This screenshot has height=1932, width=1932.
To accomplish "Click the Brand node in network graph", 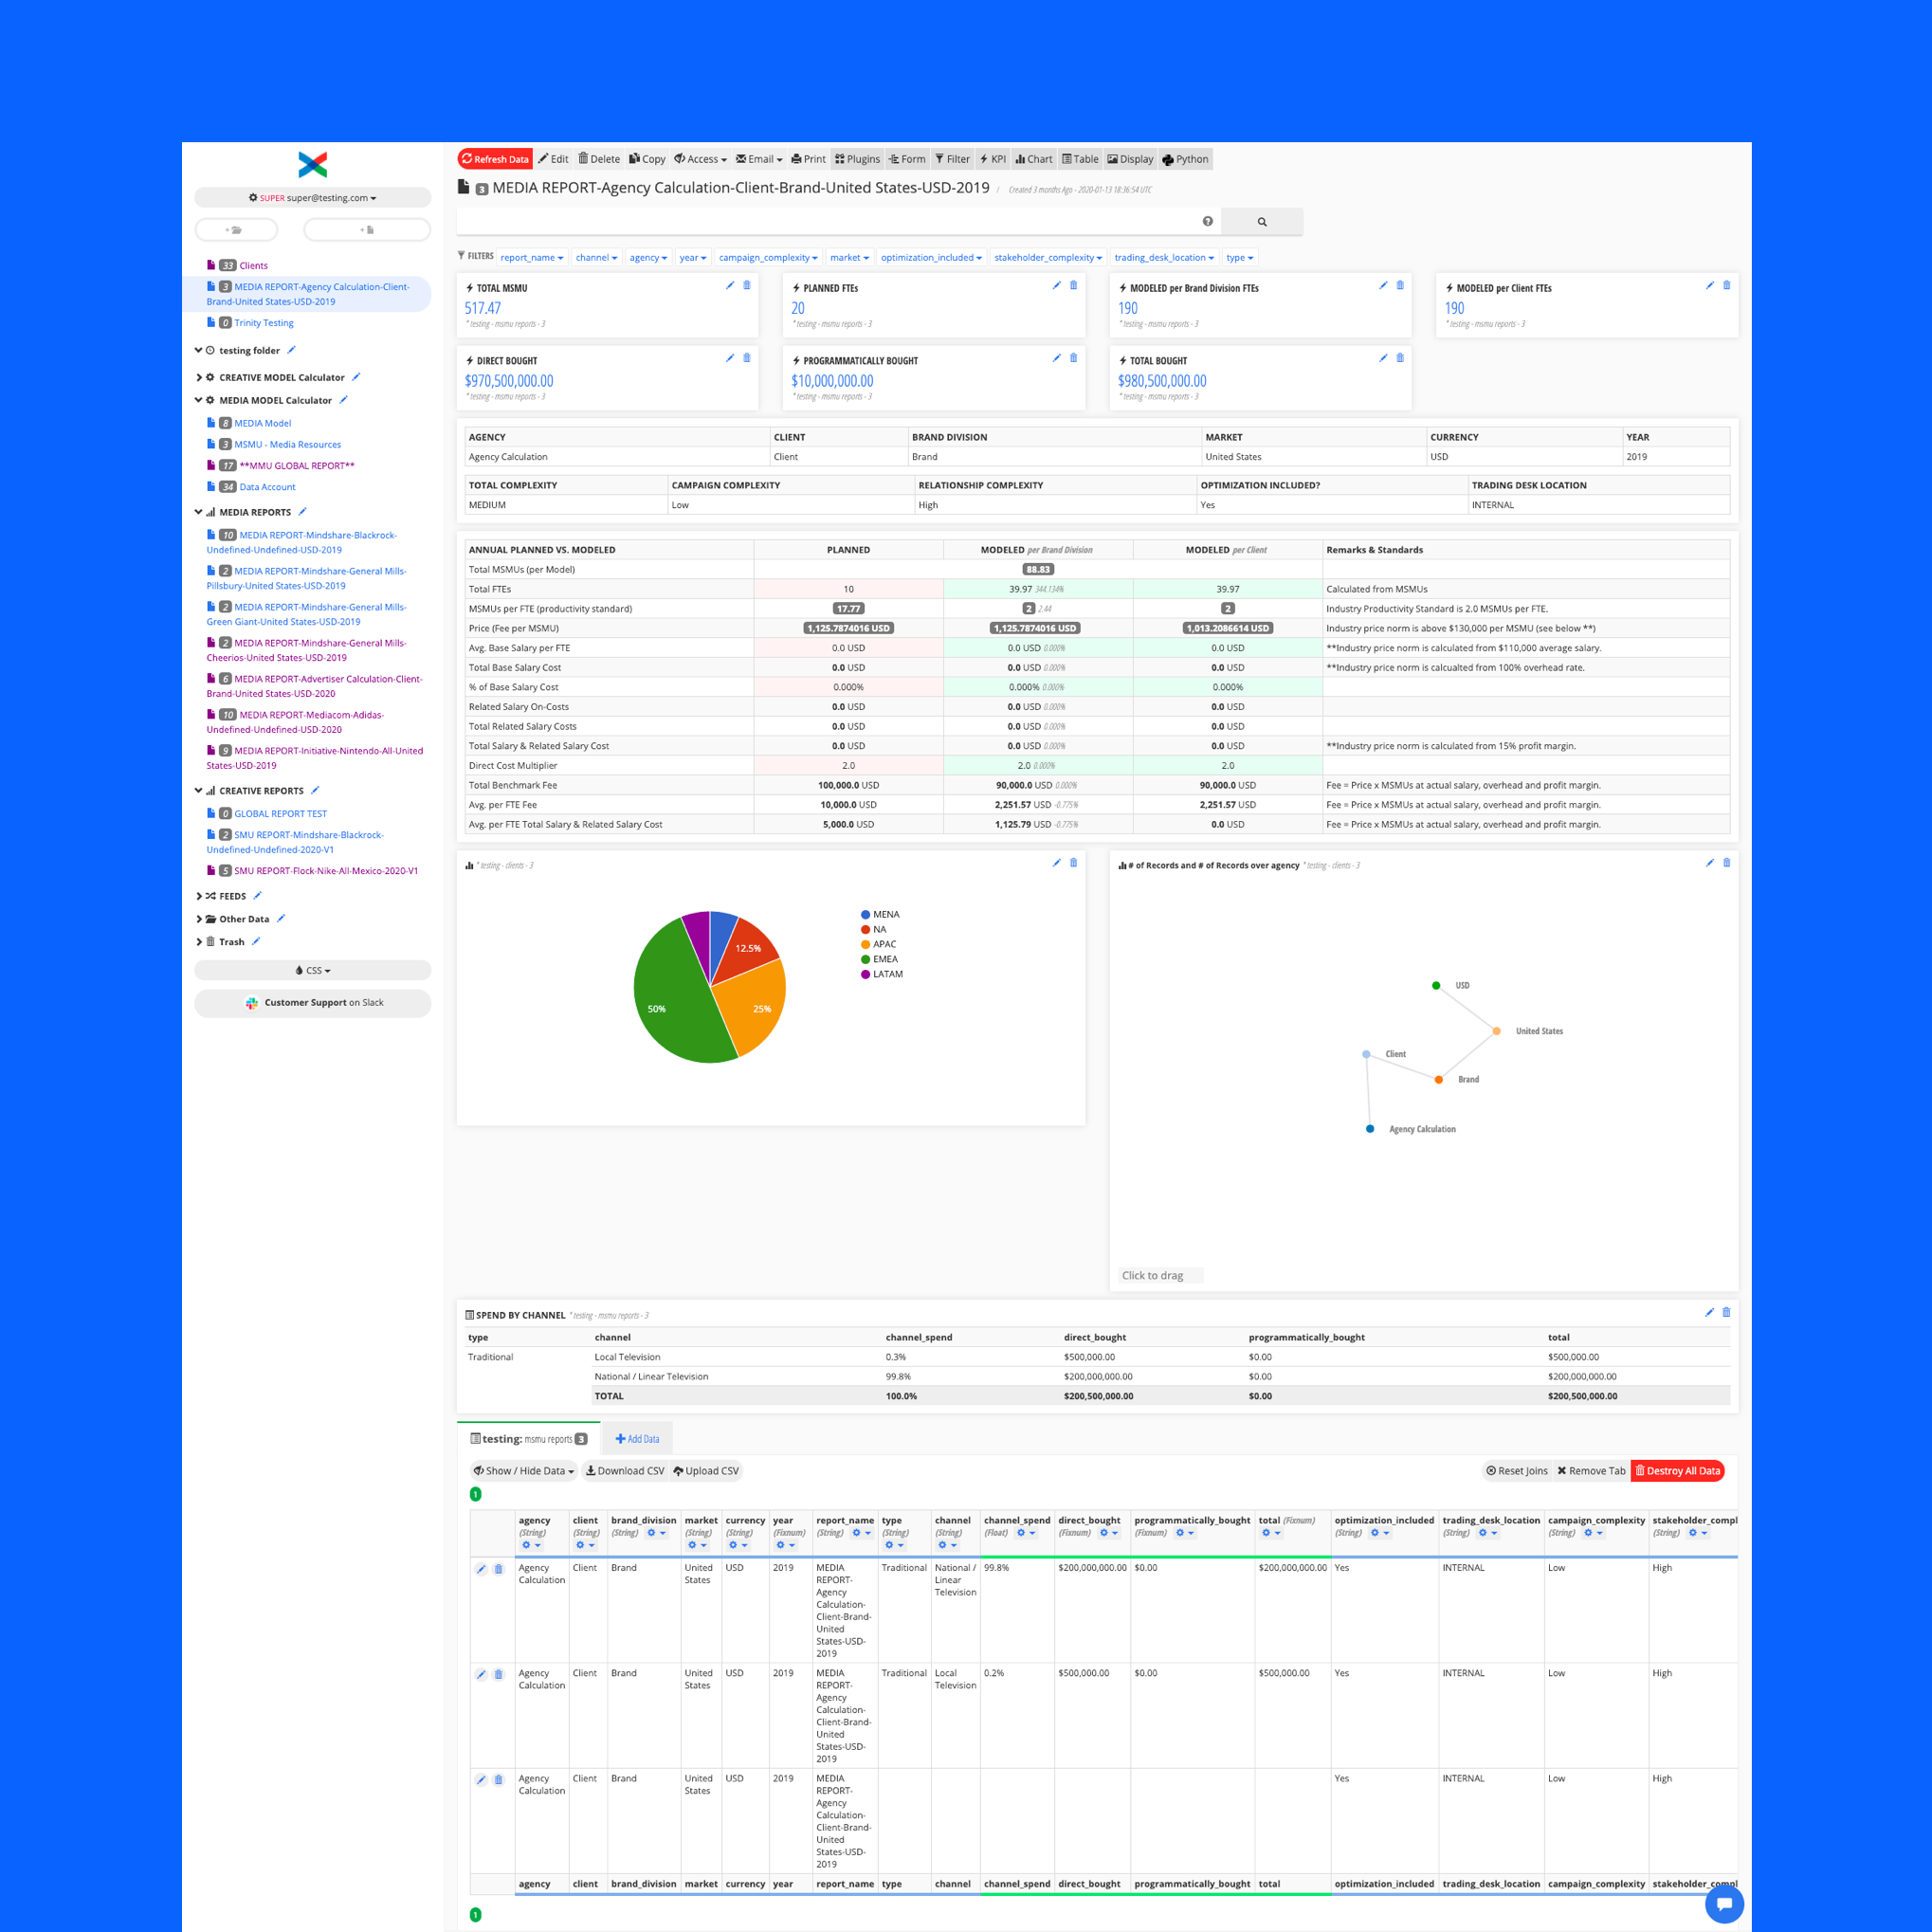I will [x=1438, y=1080].
